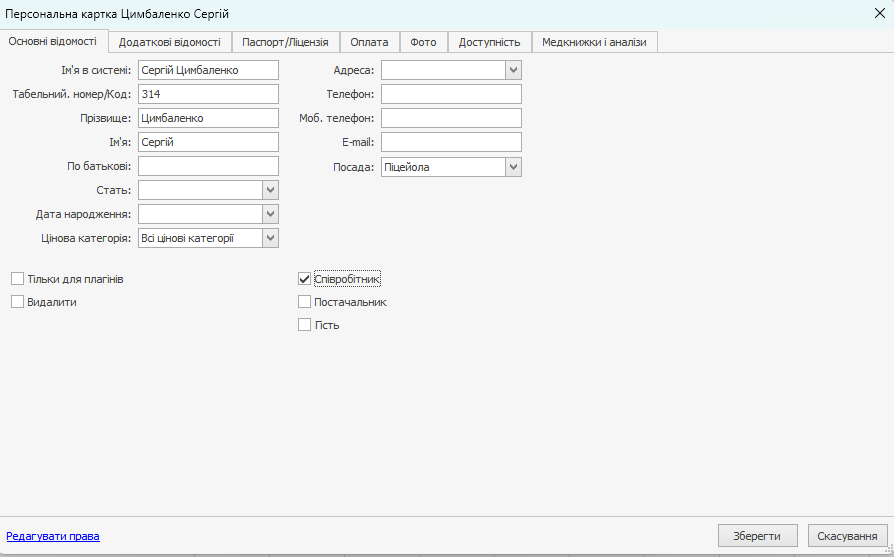Open the Редагувати права link
This screenshot has height=557, width=894.
coord(53,536)
